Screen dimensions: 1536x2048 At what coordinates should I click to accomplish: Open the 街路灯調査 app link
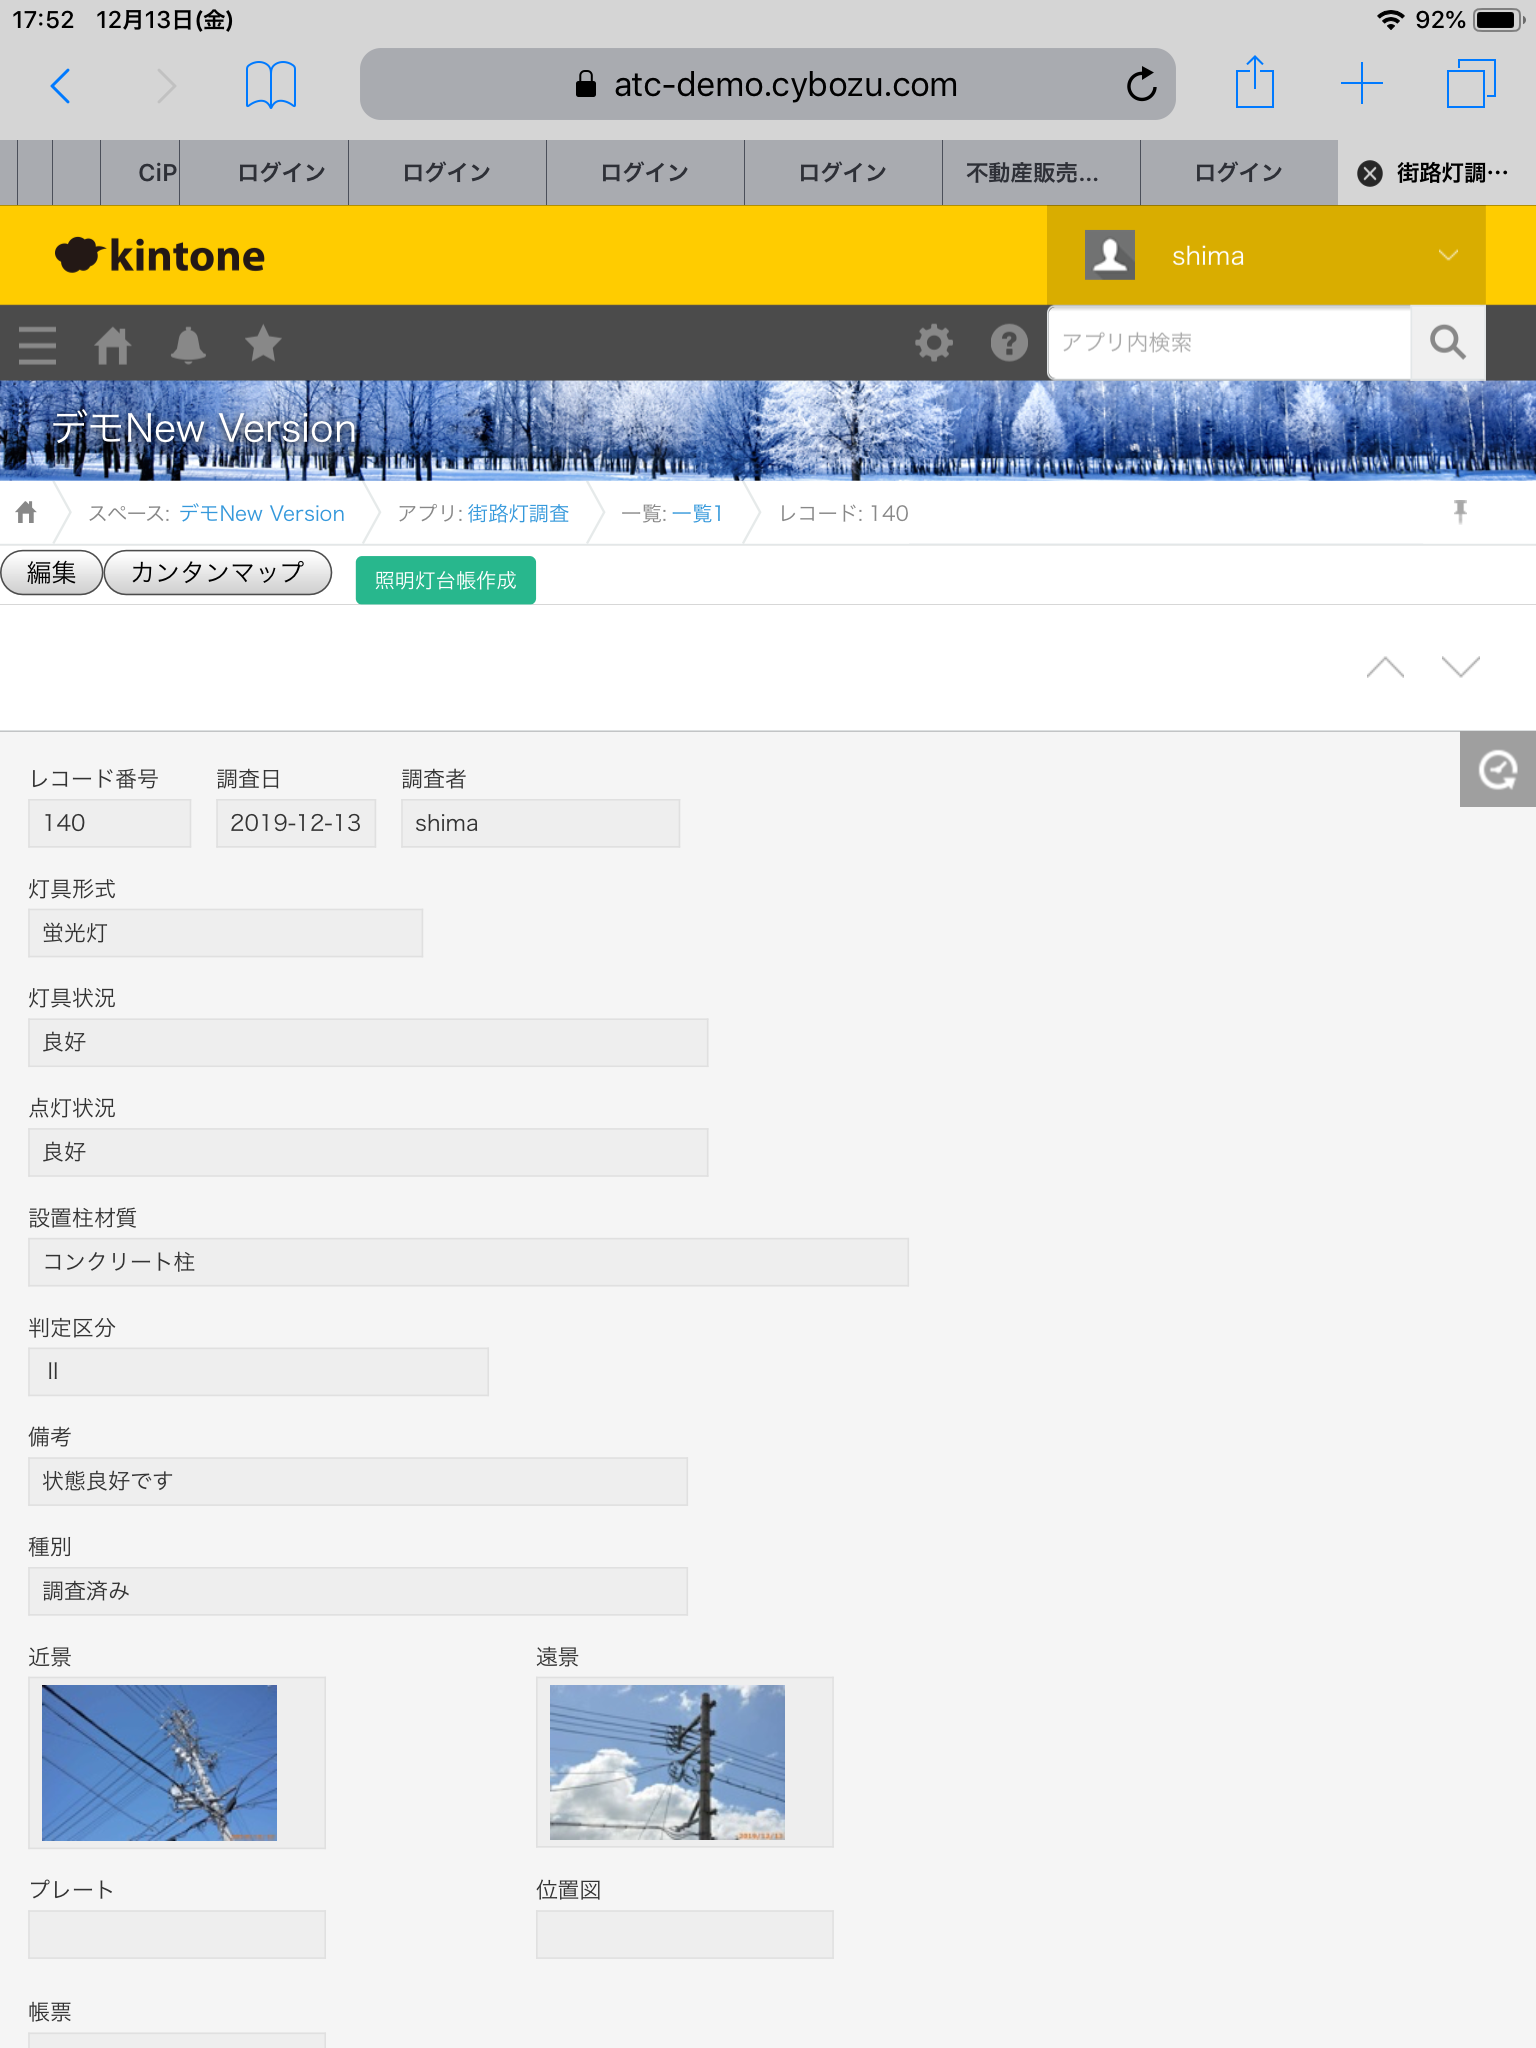tap(518, 513)
